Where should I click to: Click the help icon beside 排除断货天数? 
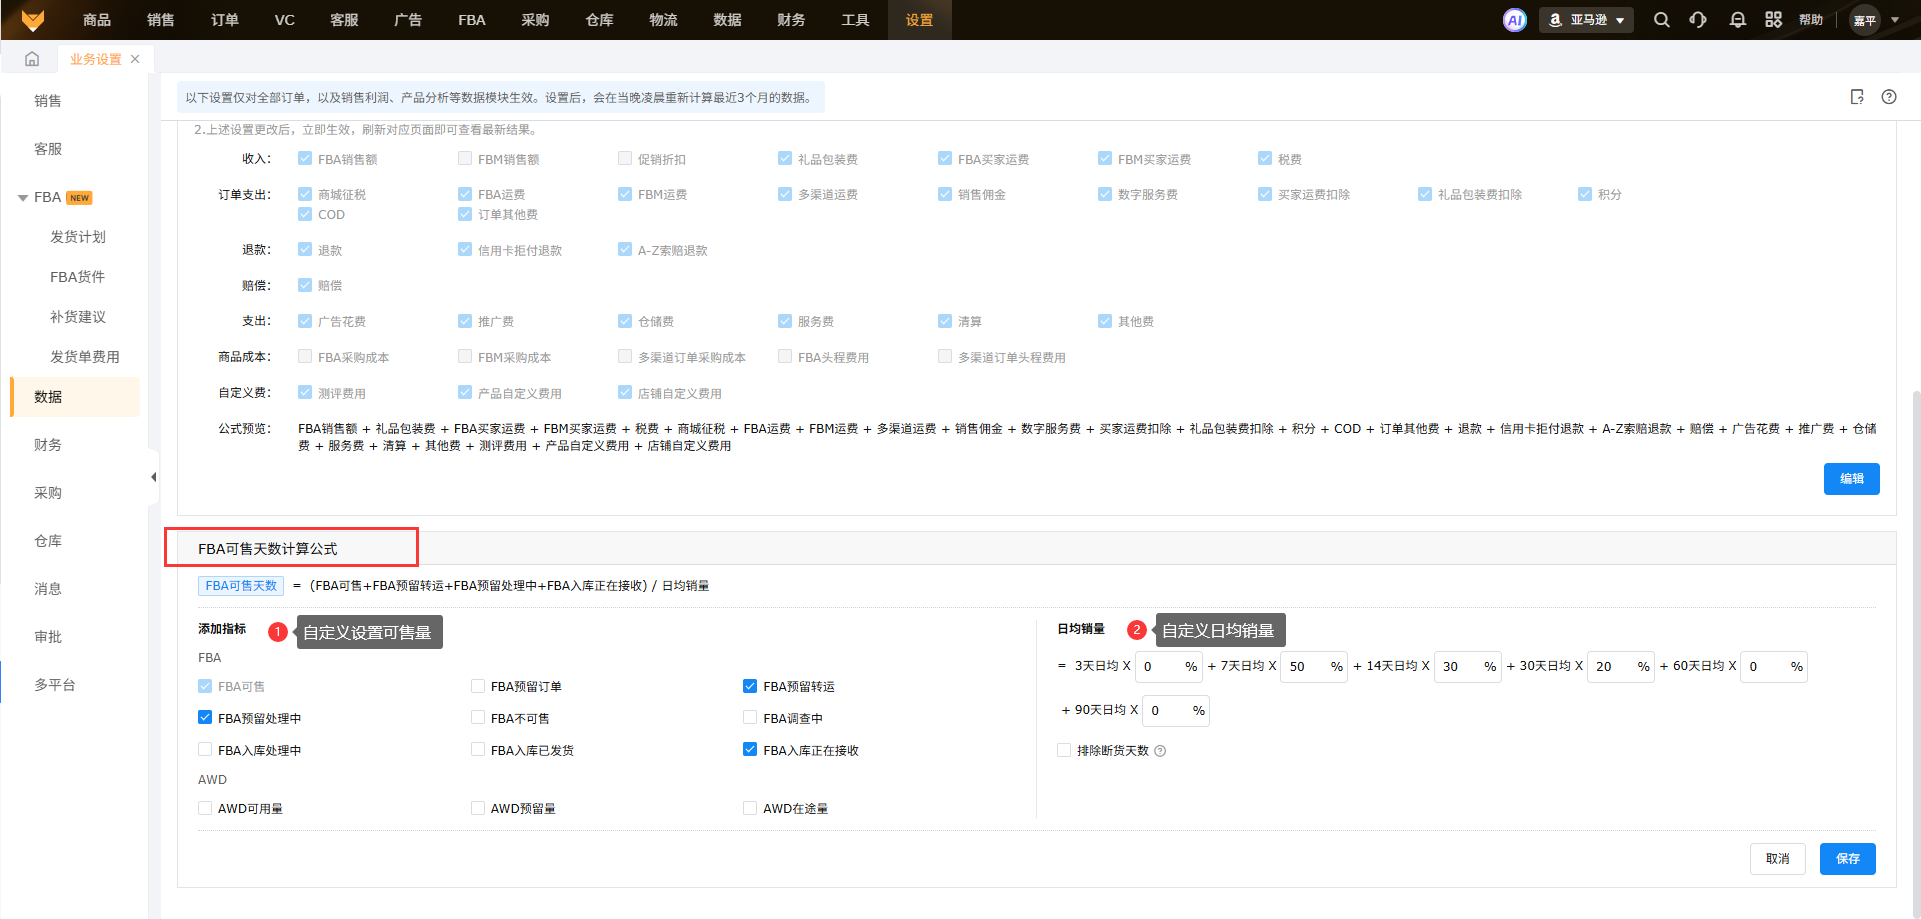(1160, 751)
